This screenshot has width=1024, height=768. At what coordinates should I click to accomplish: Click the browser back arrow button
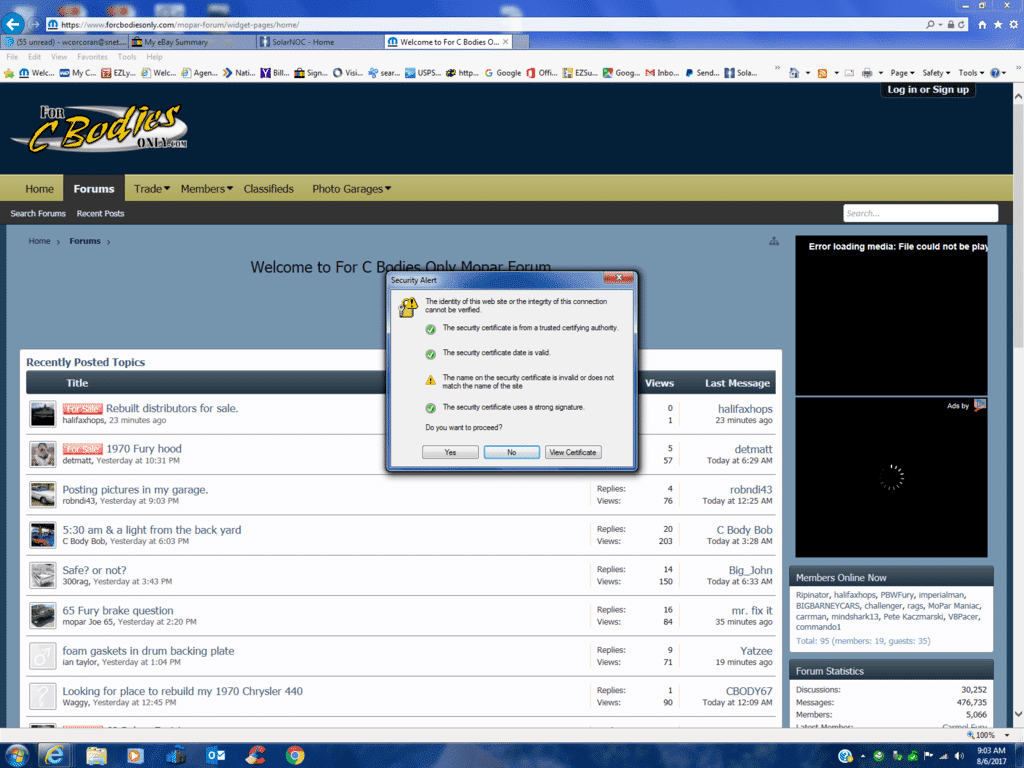pyautogui.click(x=14, y=23)
